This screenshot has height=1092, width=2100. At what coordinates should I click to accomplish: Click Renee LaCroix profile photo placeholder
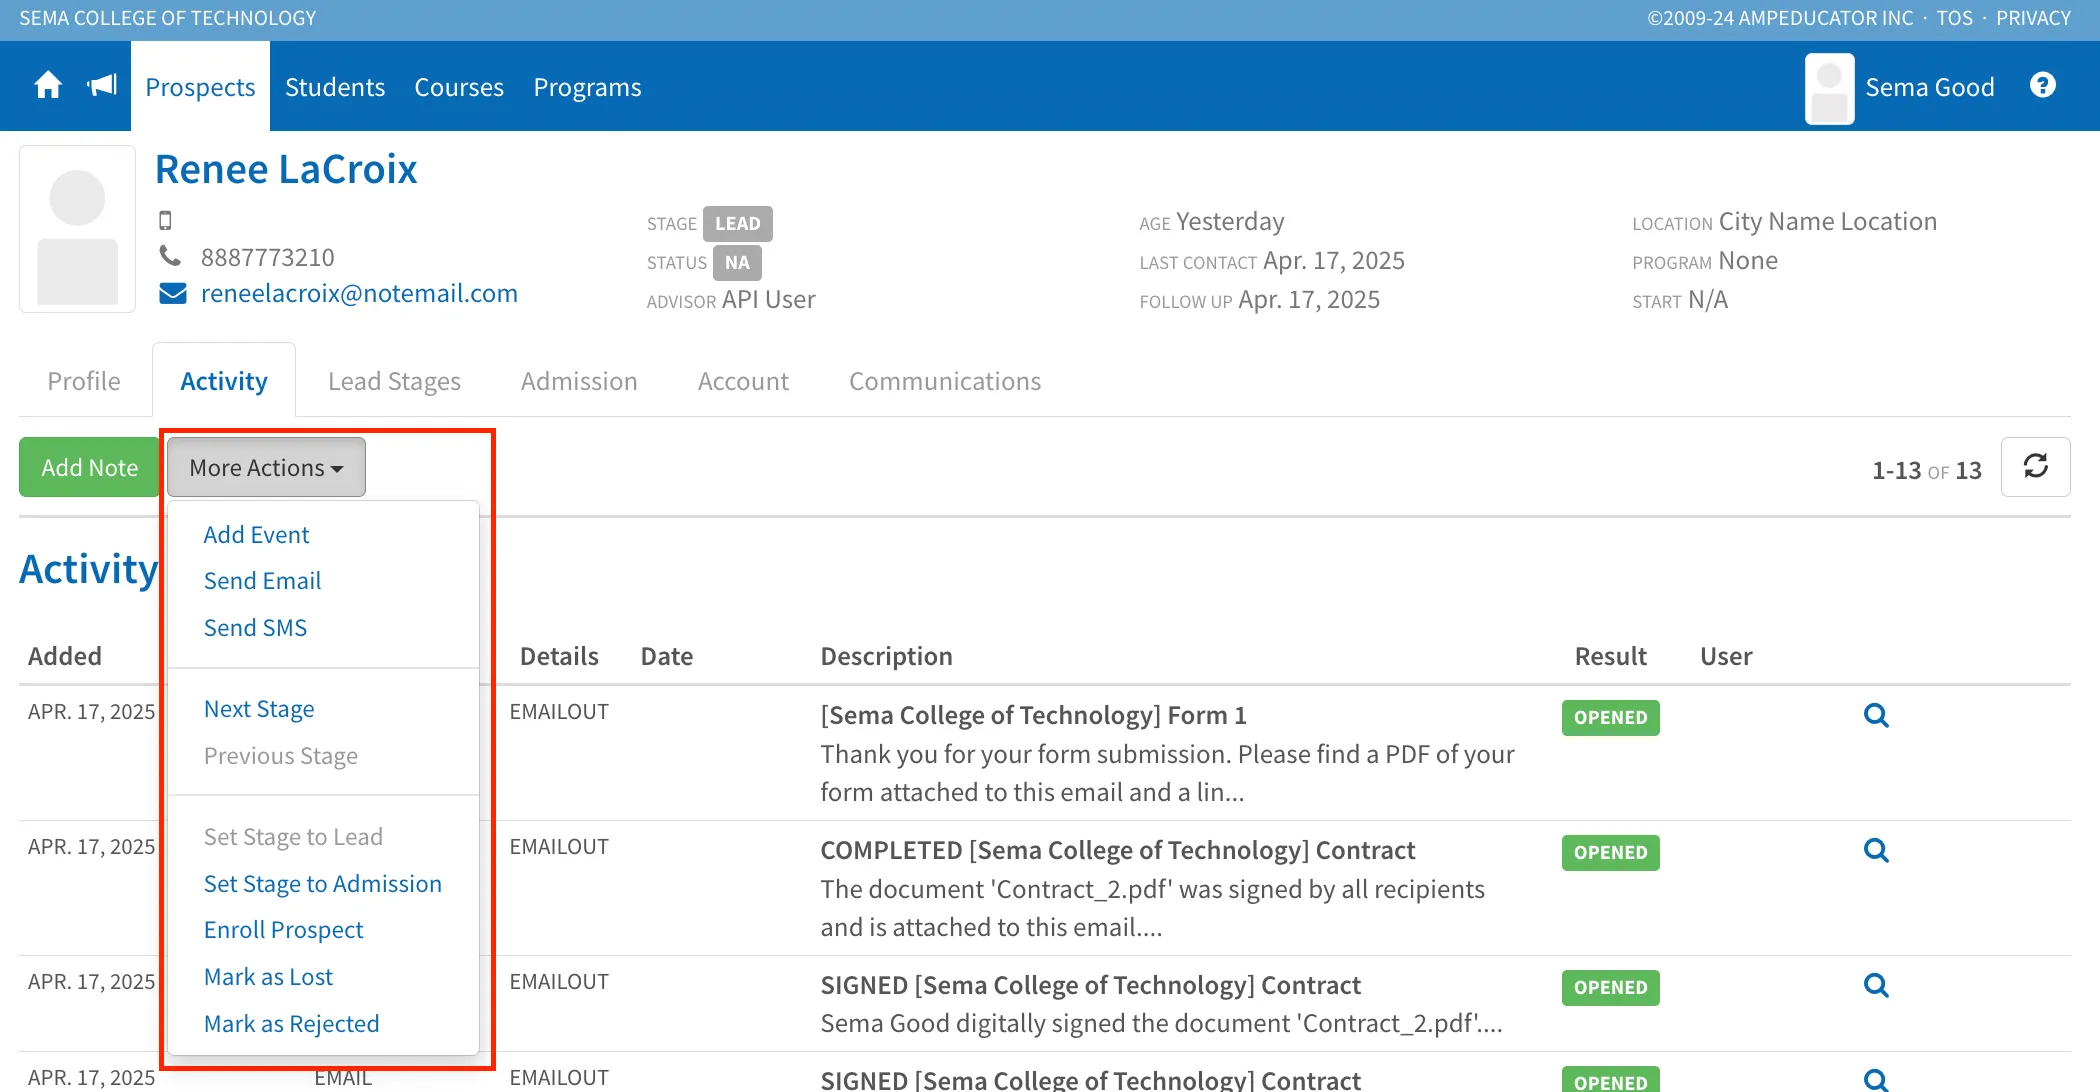pyautogui.click(x=78, y=229)
